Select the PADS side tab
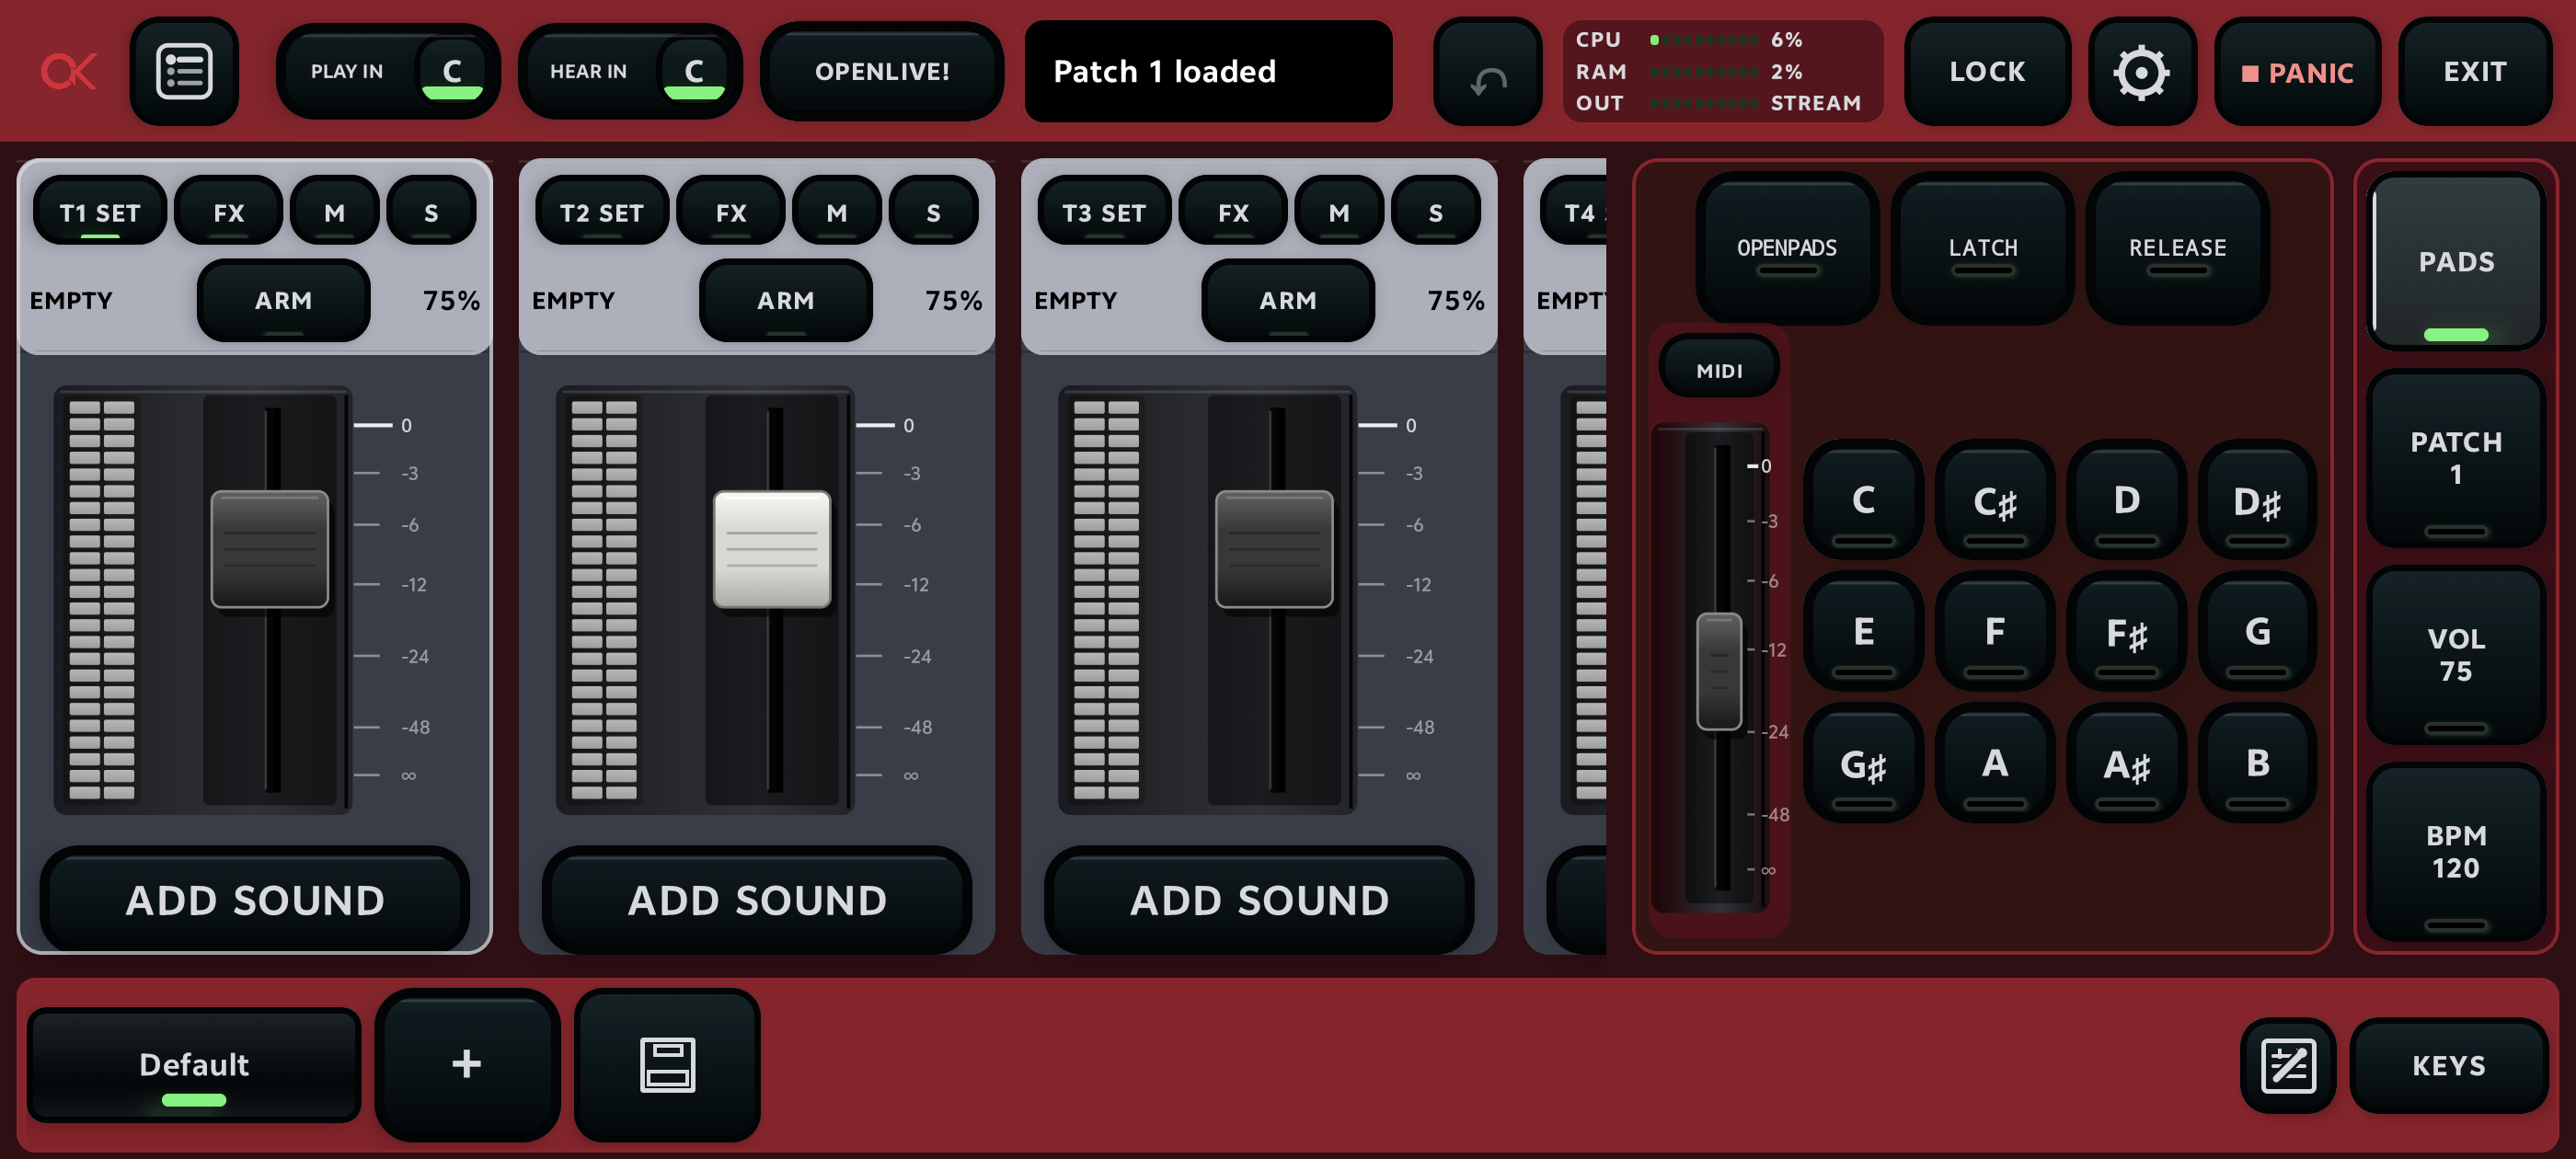 (x=2456, y=262)
